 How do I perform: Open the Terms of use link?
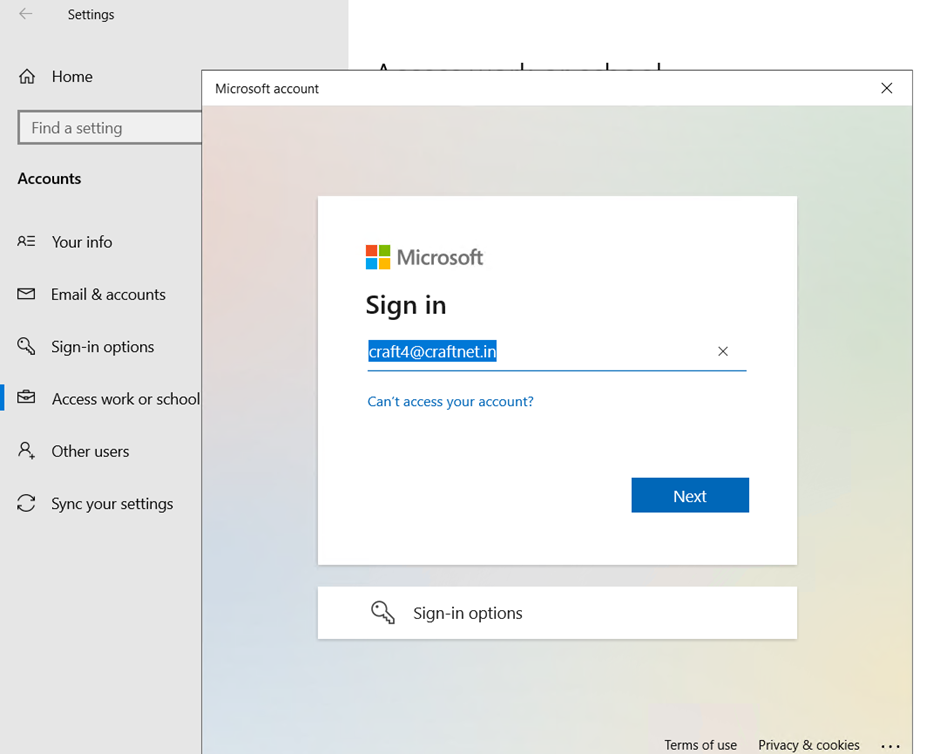tap(700, 744)
